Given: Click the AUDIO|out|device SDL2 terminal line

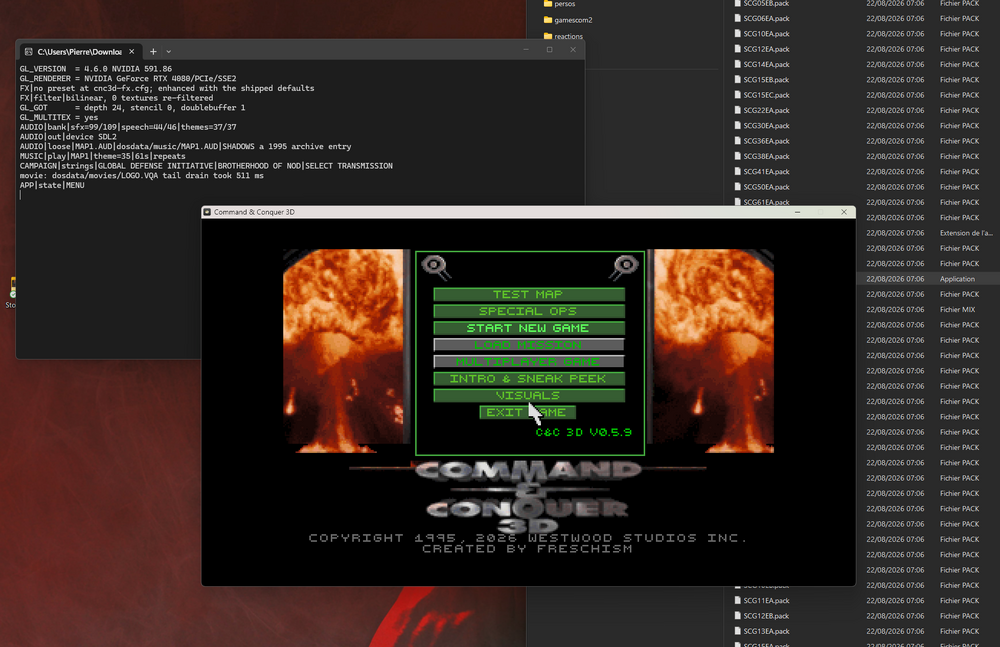Looking at the screenshot, I should [68, 137].
